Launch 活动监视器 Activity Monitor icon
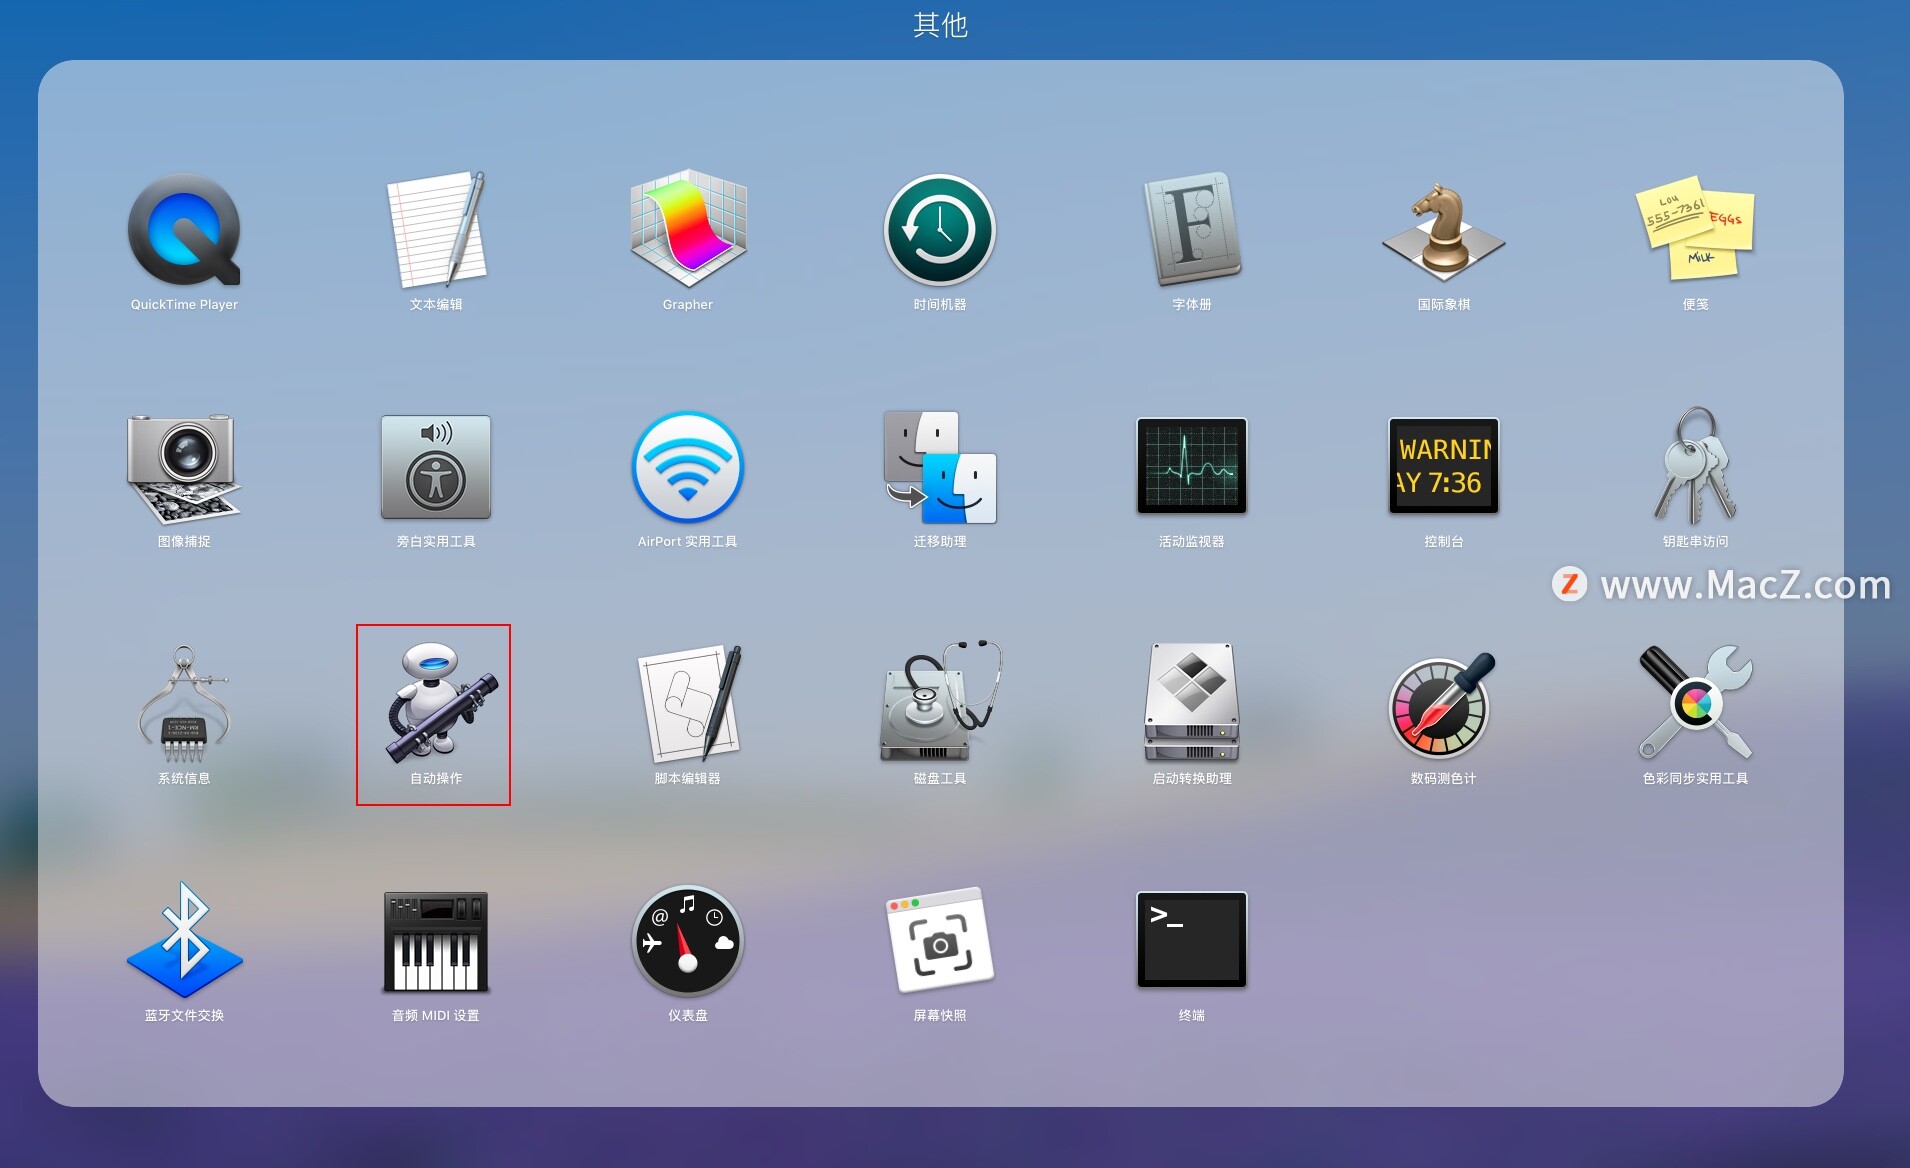1910x1168 pixels. pyautogui.click(x=1192, y=466)
